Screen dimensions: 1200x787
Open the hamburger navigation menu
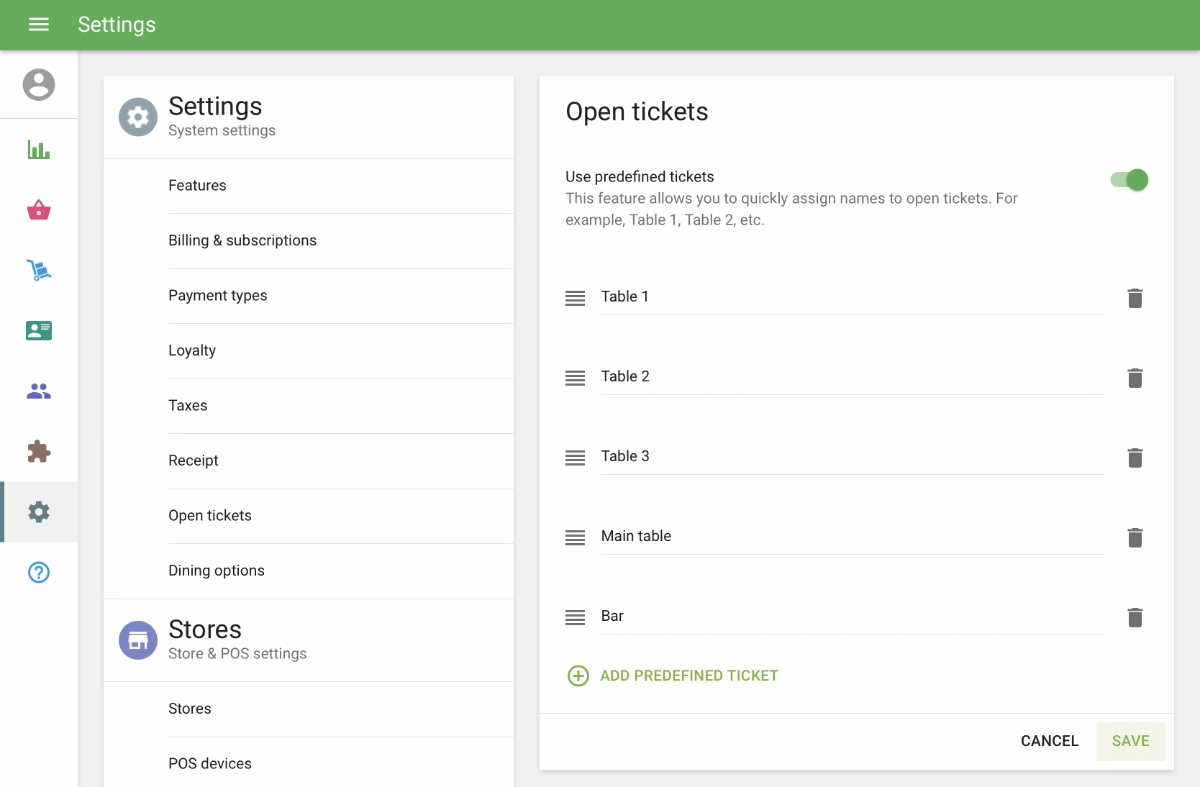tap(39, 25)
